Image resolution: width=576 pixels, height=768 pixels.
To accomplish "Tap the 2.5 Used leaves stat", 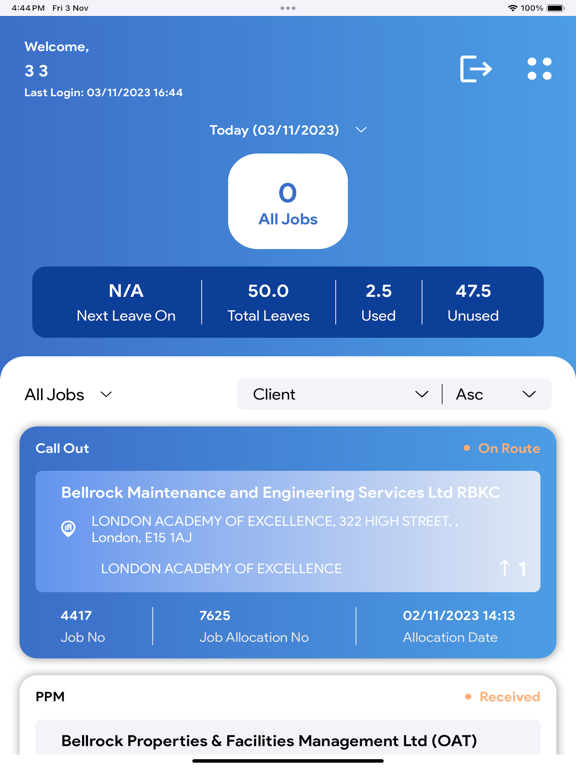I will click(x=379, y=303).
